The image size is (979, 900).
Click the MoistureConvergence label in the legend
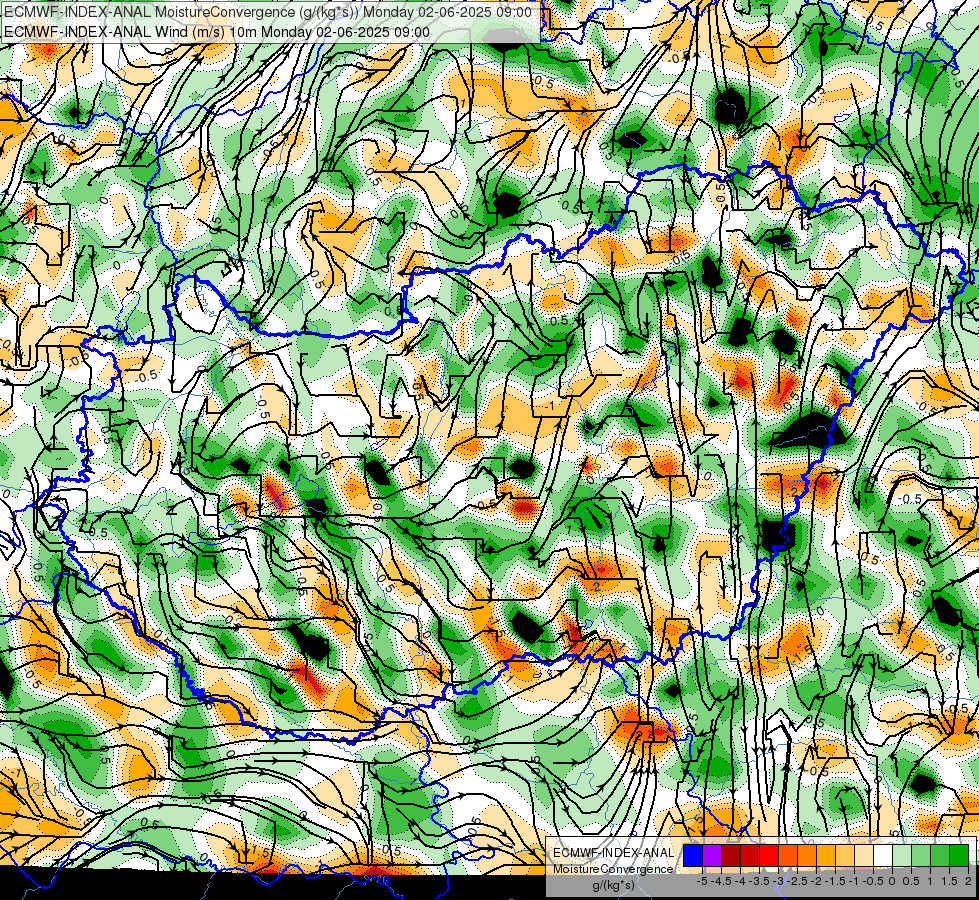(613, 869)
